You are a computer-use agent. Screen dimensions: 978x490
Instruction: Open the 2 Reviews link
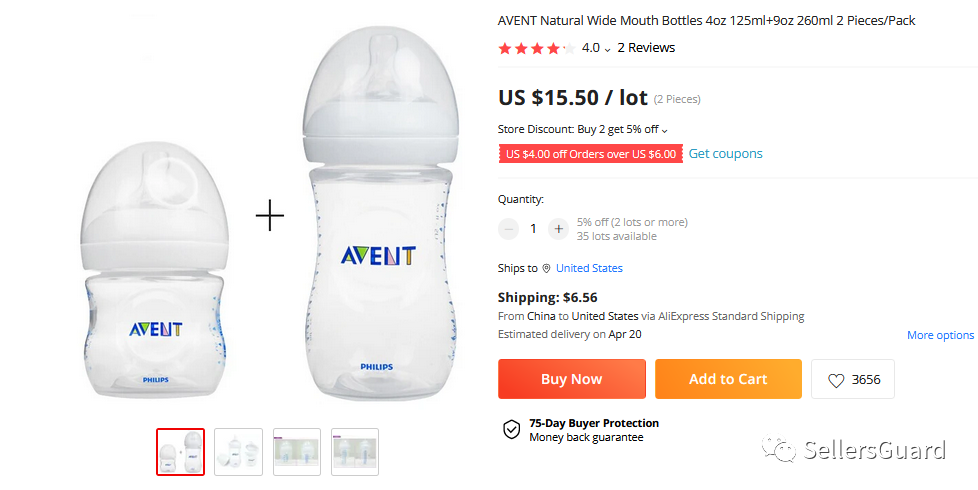pos(646,48)
